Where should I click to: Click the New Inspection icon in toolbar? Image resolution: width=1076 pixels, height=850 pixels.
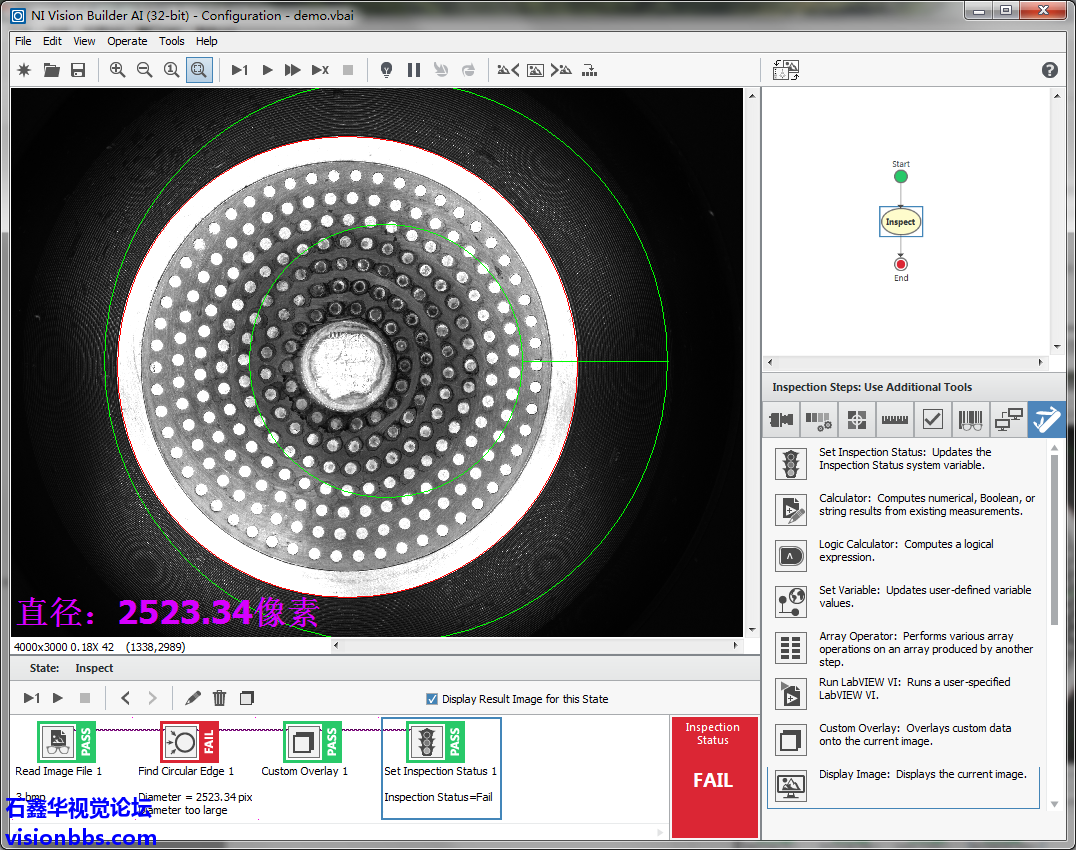coord(25,70)
